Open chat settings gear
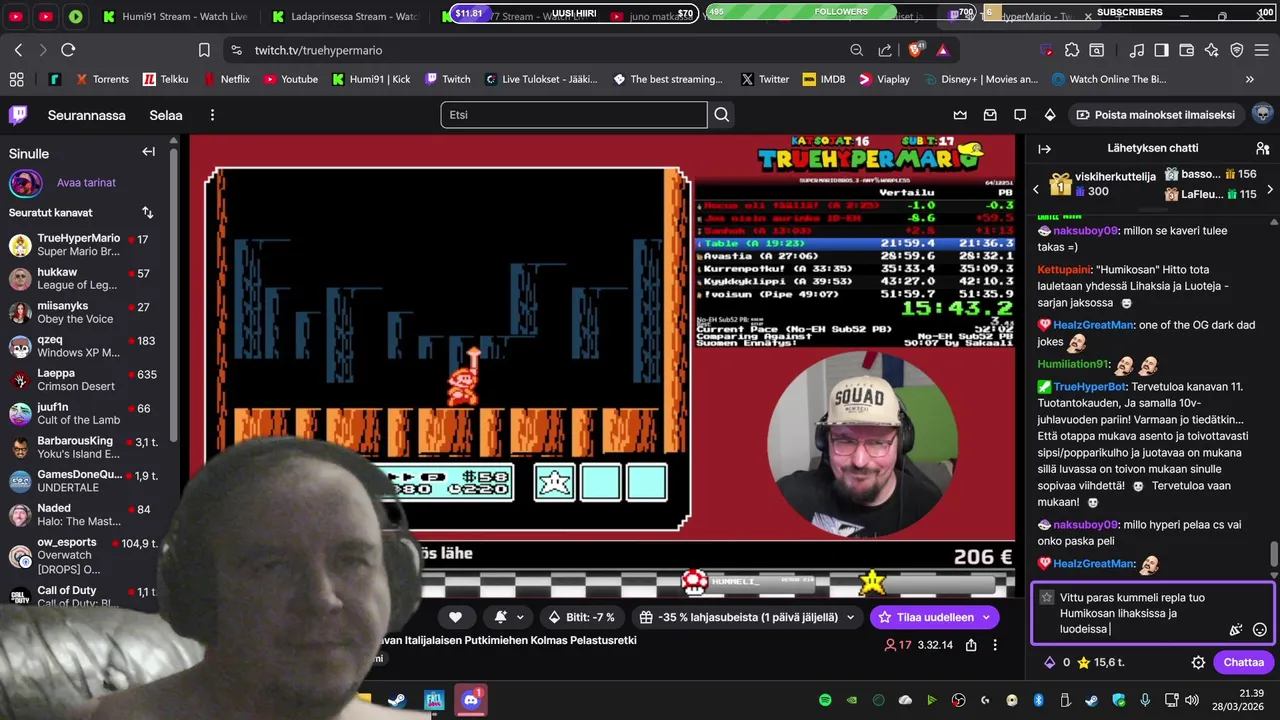 coord(1198,662)
